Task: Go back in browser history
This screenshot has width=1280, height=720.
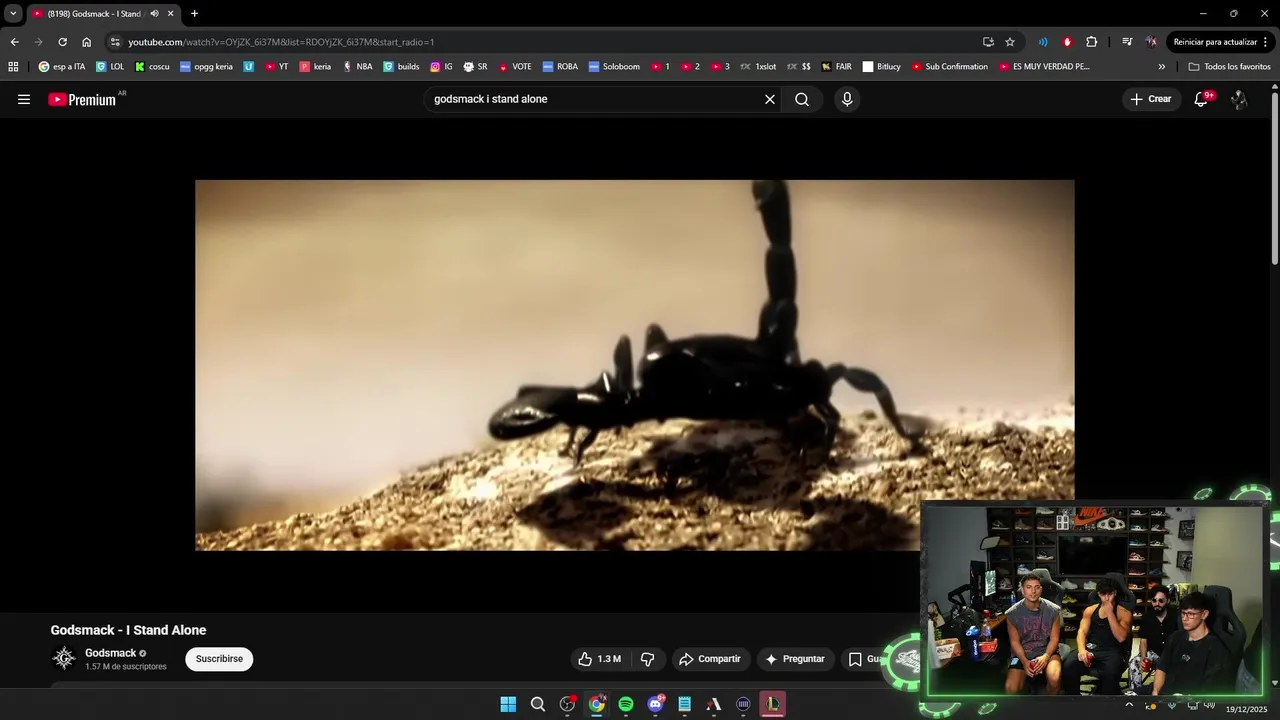Action: point(14,42)
